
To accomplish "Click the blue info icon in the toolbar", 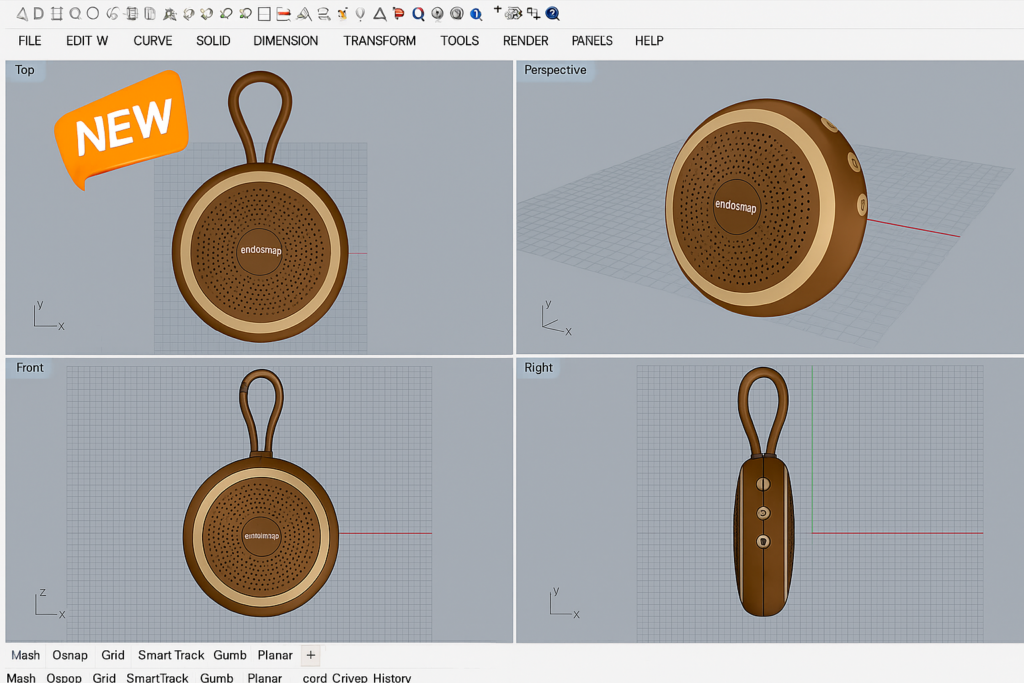I will 475,14.
